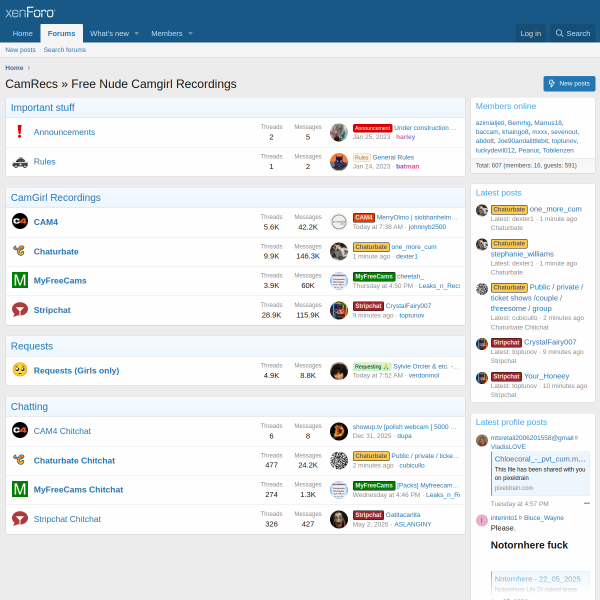Click the Latest profile posts heading
This screenshot has width=600, height=600.
pos(511,422)
